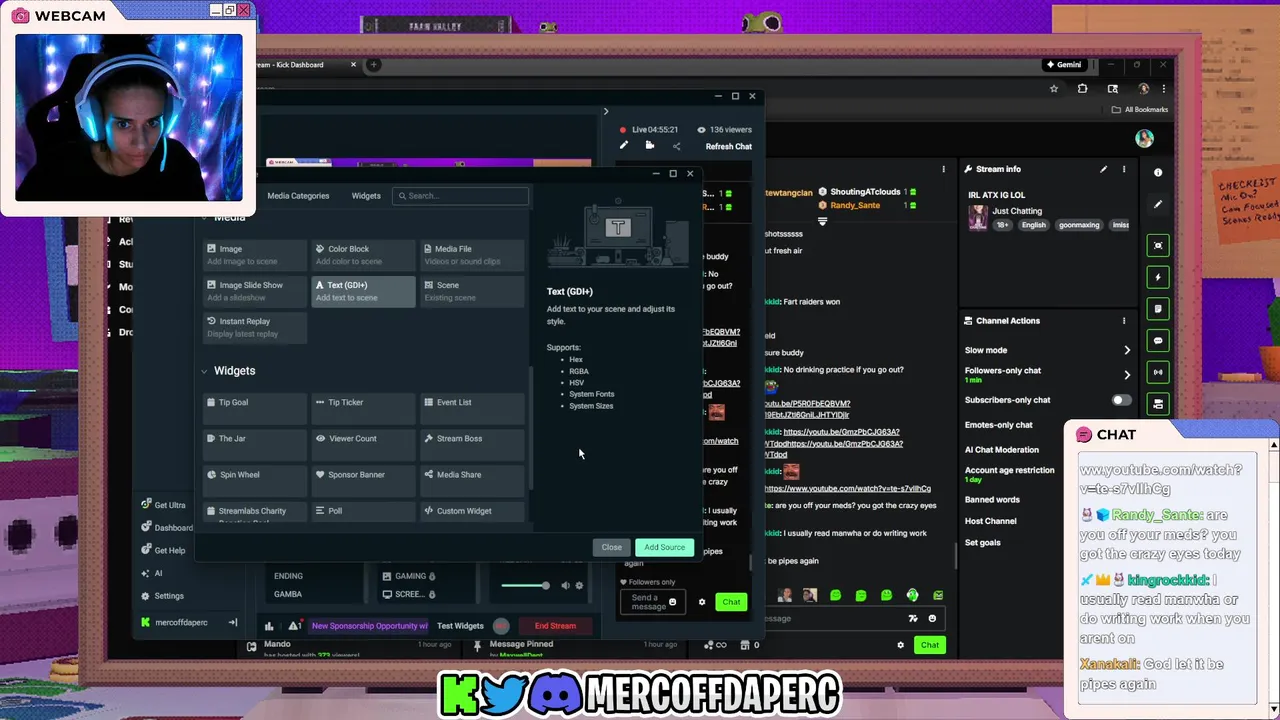Open a new browser tab
Screen dimensions: 1280x720
click(x=374, y=65)
